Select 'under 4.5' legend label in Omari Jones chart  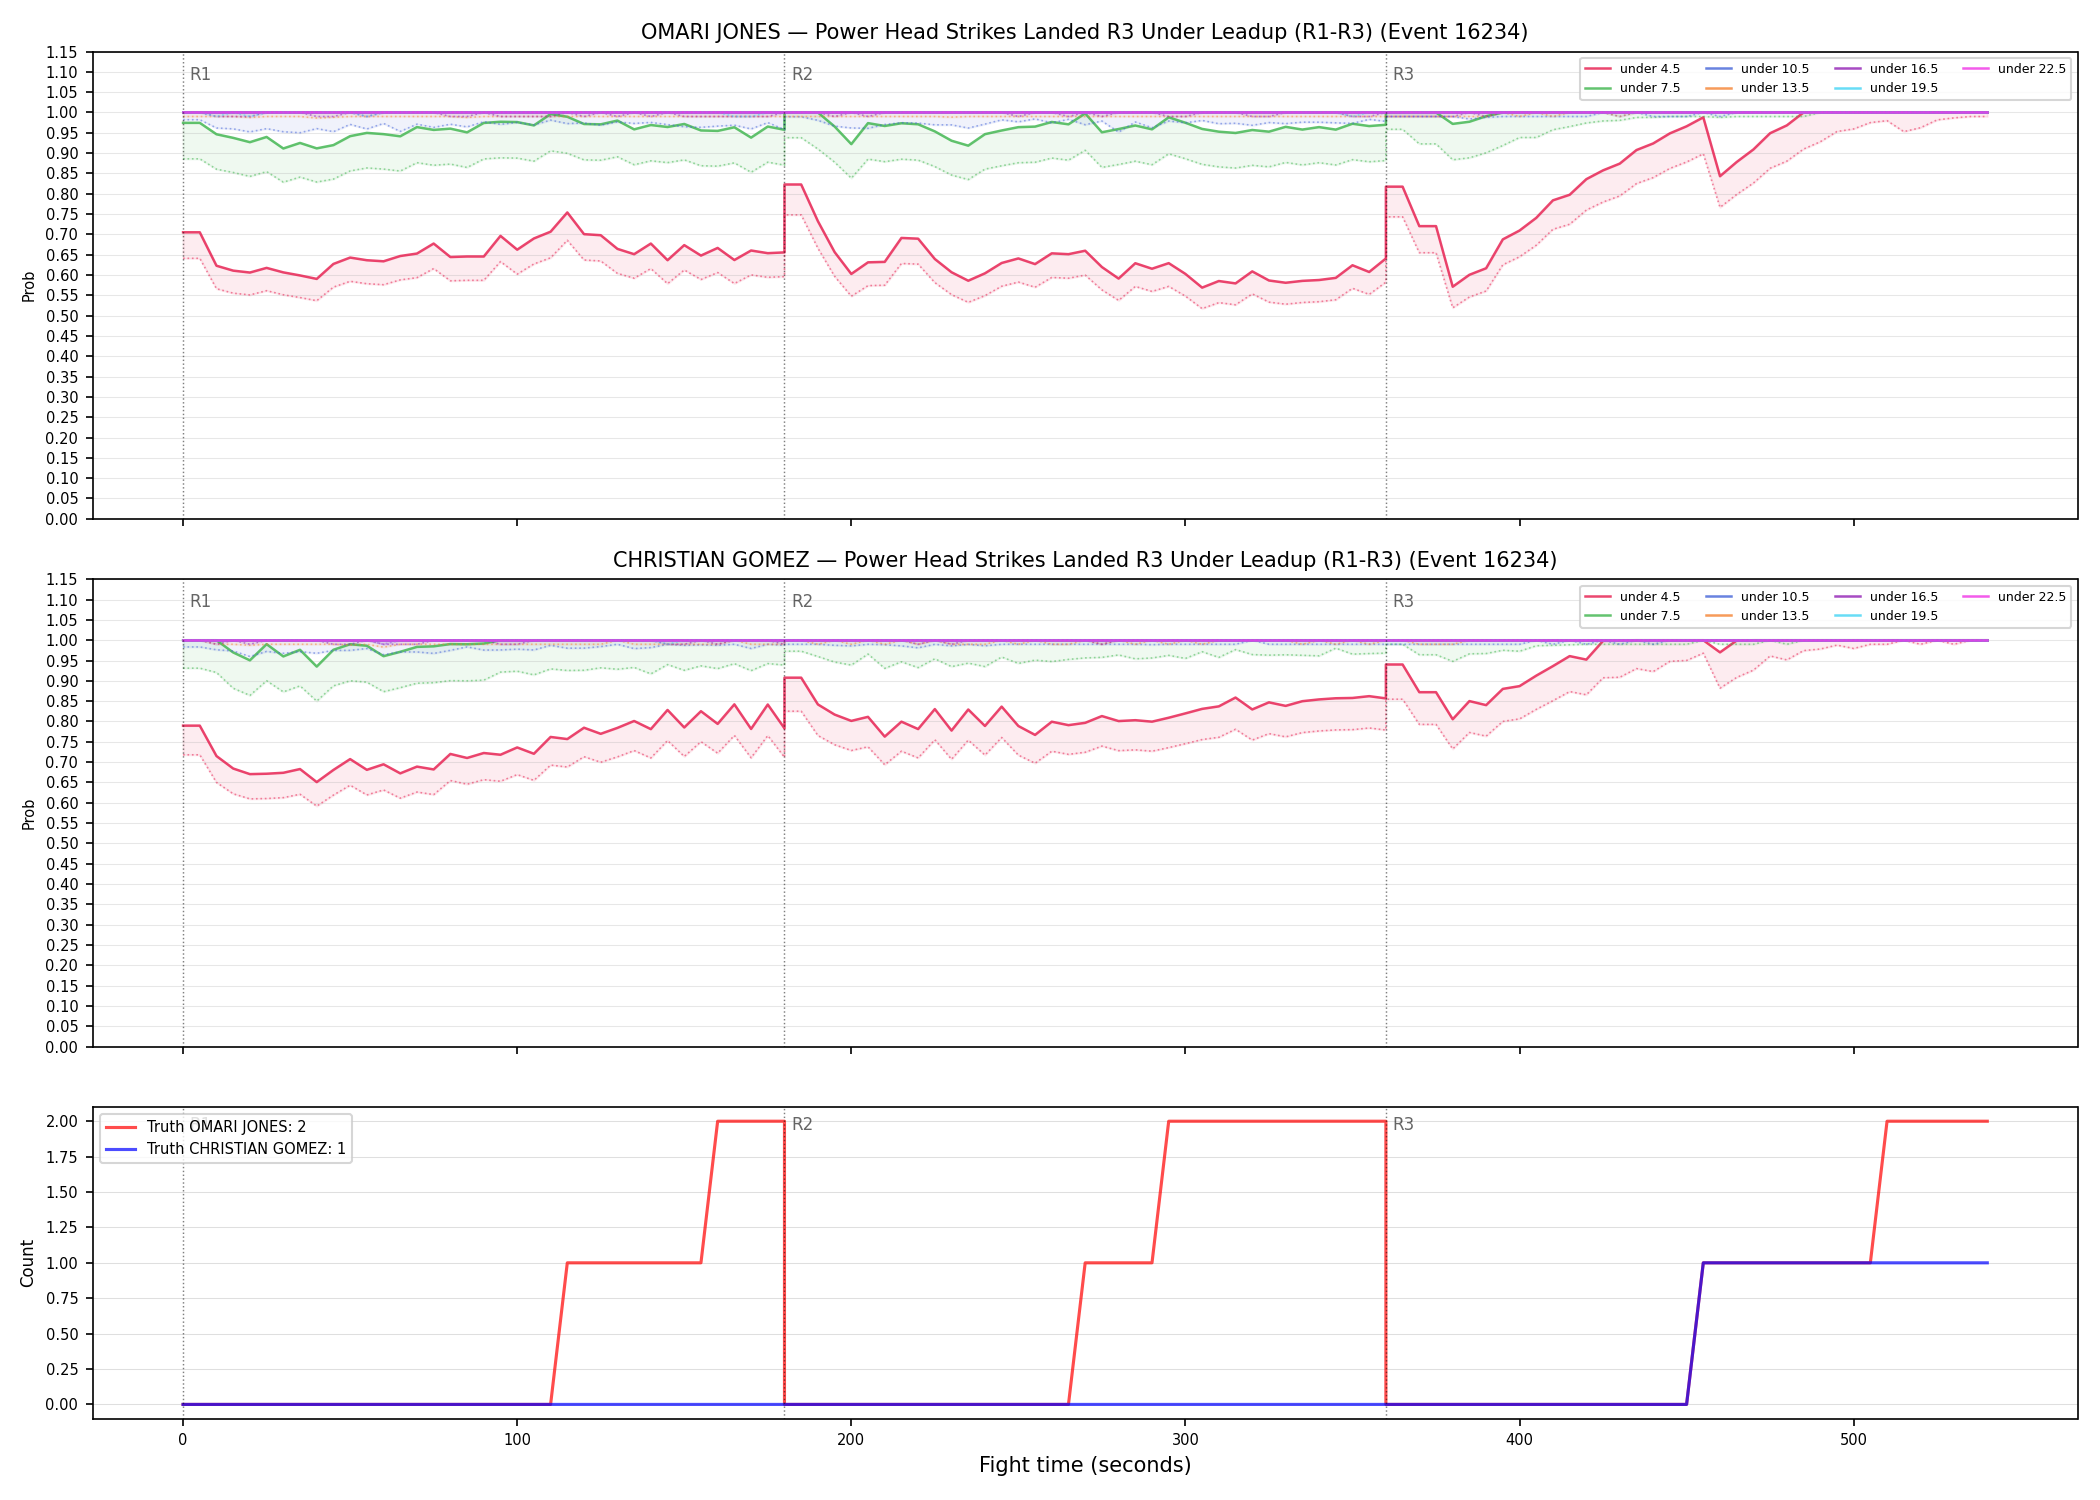point(1650,69)
